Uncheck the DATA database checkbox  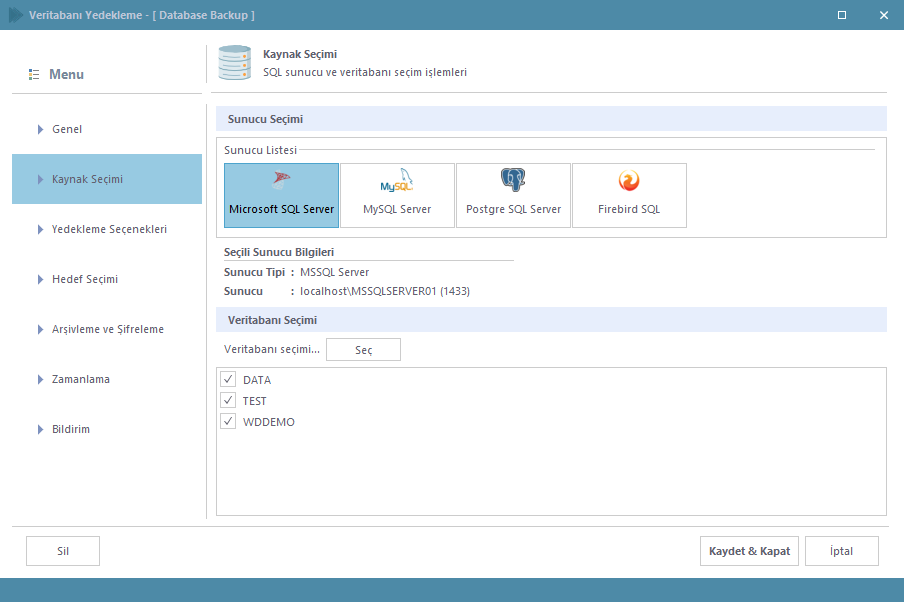point(228,380)
